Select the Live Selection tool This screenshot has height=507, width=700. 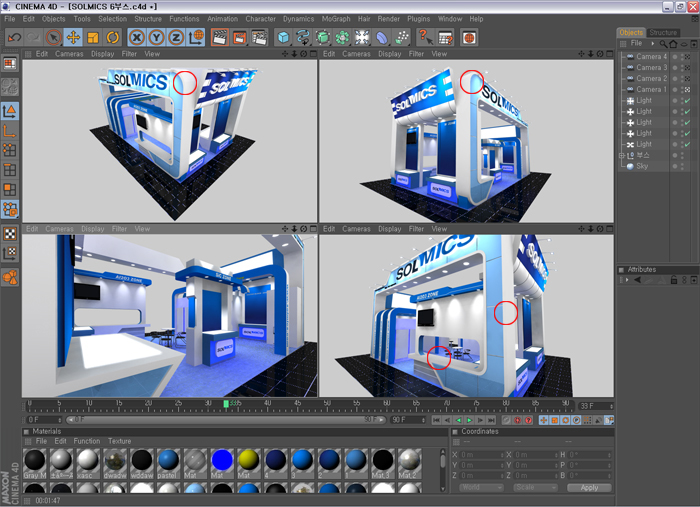tap(54, 37)
